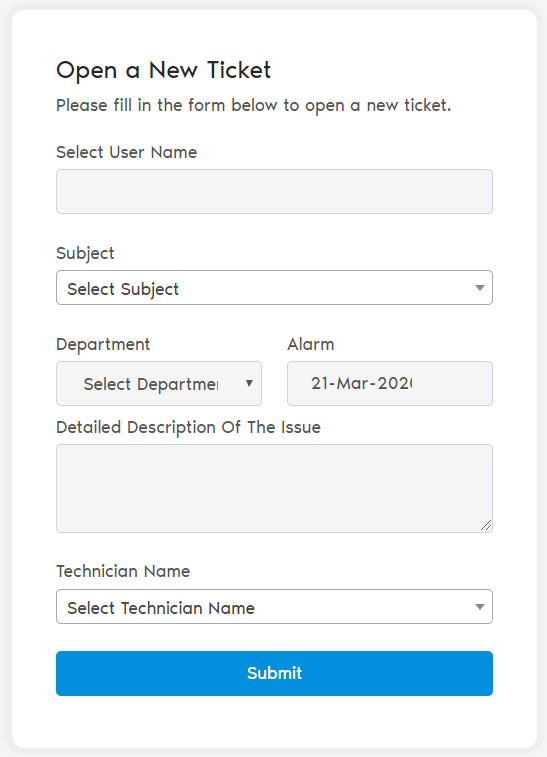Click the Department dropdown triangle arrow
Viewport: 547px width, 757px height.
pyautogui.click(x=249, y=383)
